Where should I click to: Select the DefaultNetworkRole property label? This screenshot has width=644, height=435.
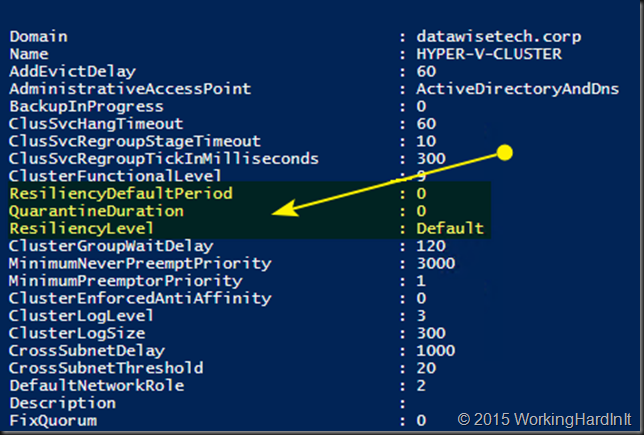pyautogui.click(x=97, y=386)
